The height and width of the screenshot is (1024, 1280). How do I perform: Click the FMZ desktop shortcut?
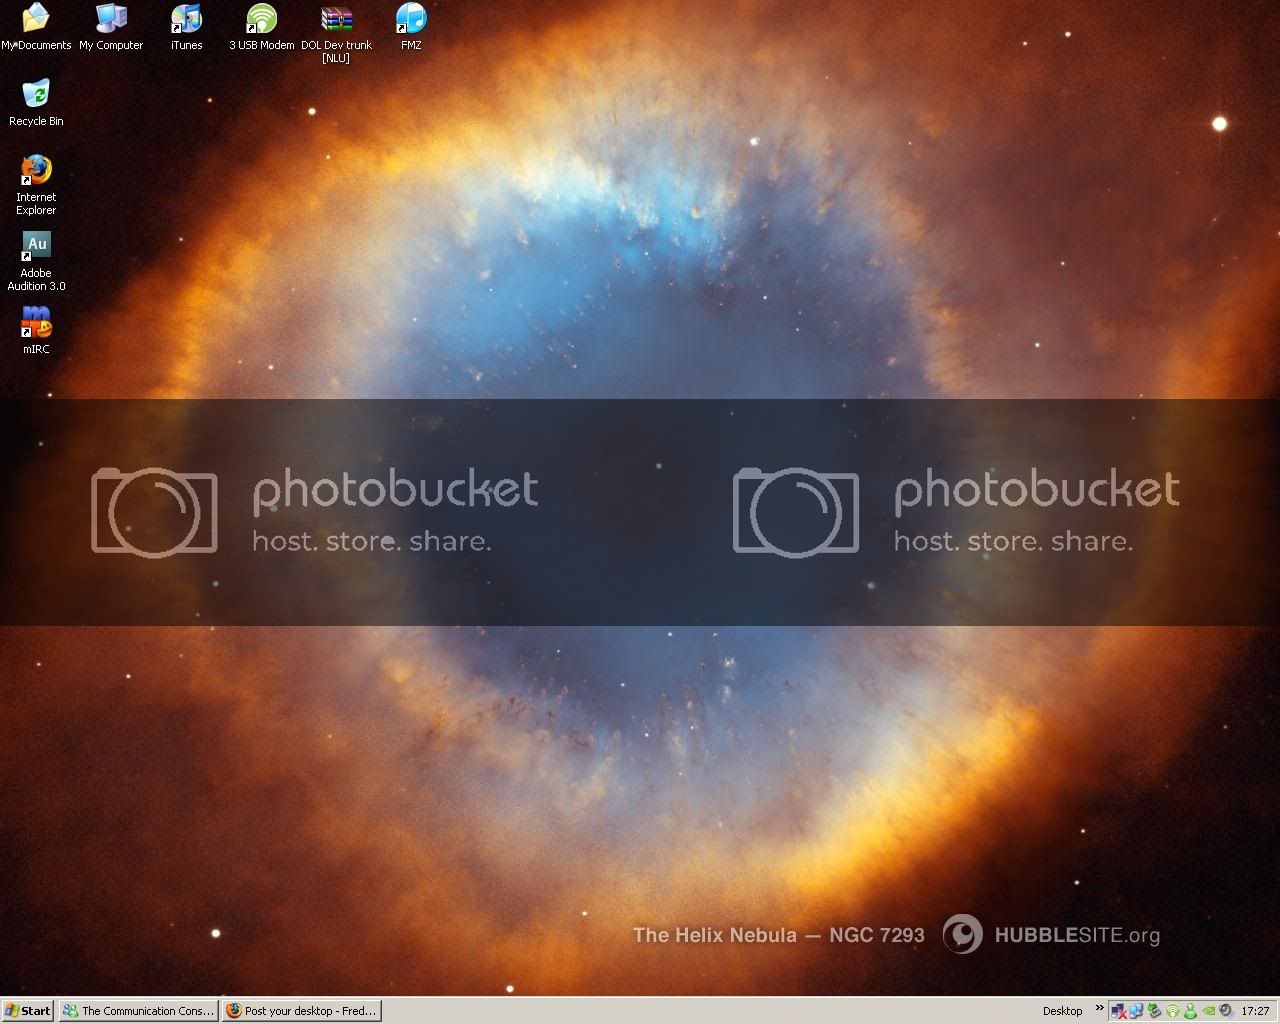pos(411,19)
